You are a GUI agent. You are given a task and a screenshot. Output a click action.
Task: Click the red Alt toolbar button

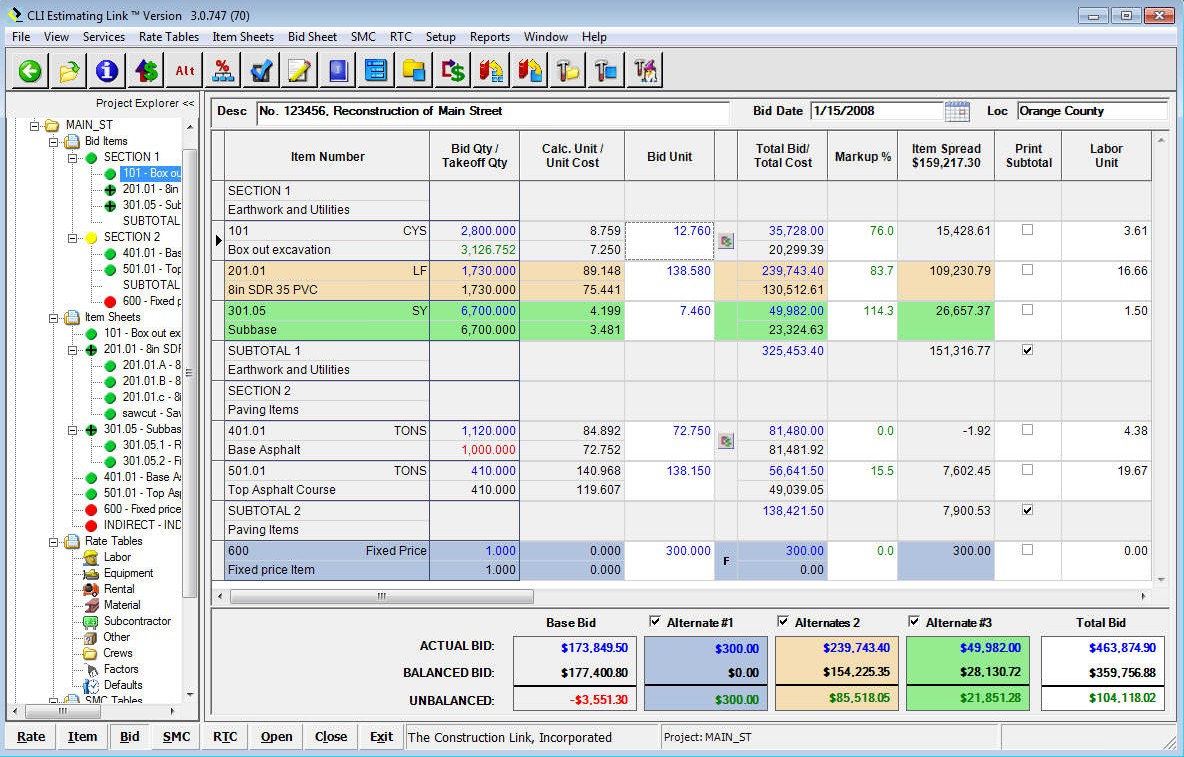click(184, 71)
